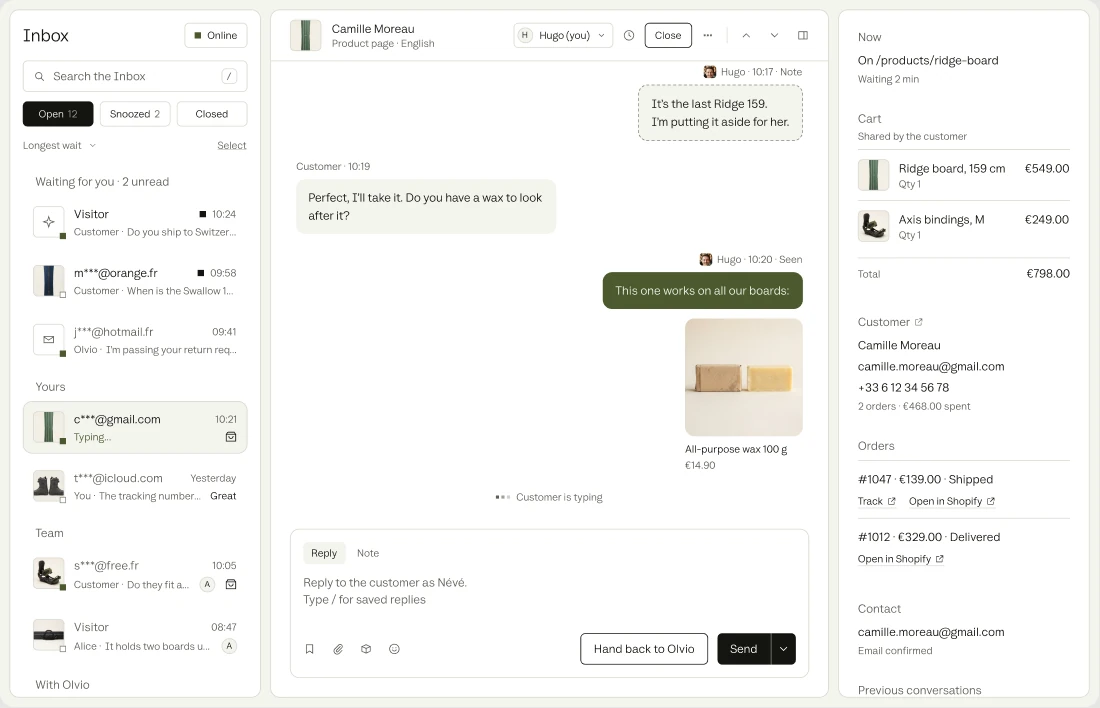
Task: Go to previous conversation with up chevron
Action: tap(746, 35)
